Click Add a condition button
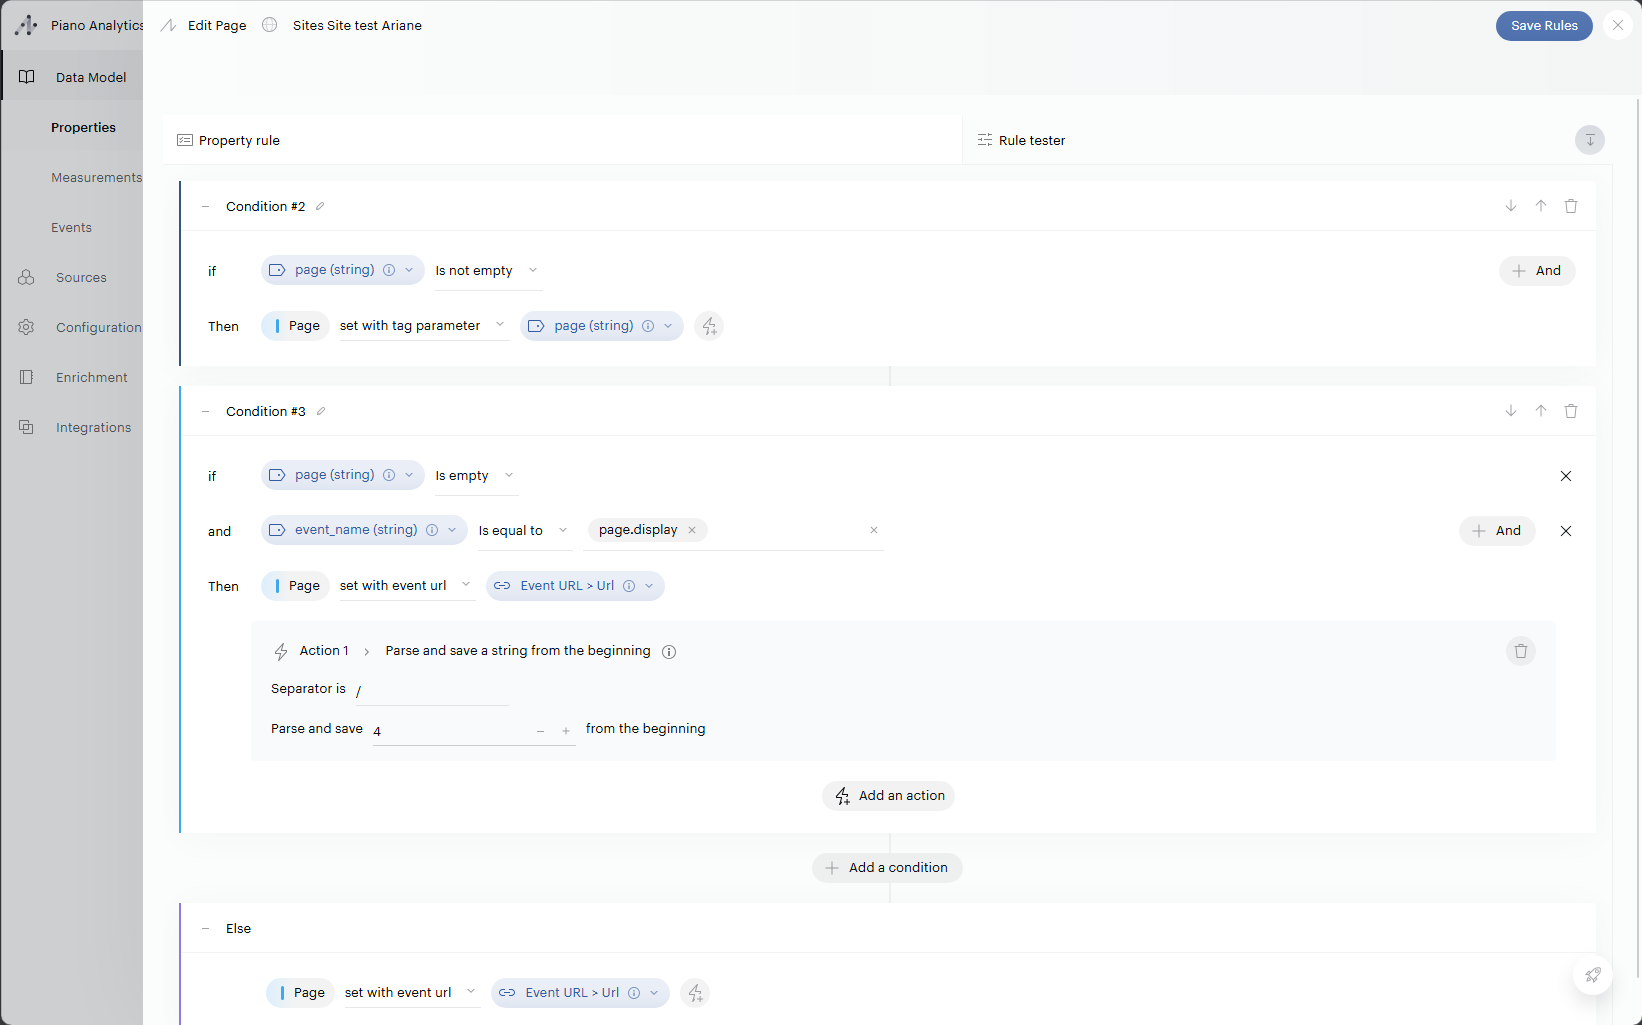The height and width of the screenshot is (1025, 1642). pyautogui.click(x=887, y=868)
